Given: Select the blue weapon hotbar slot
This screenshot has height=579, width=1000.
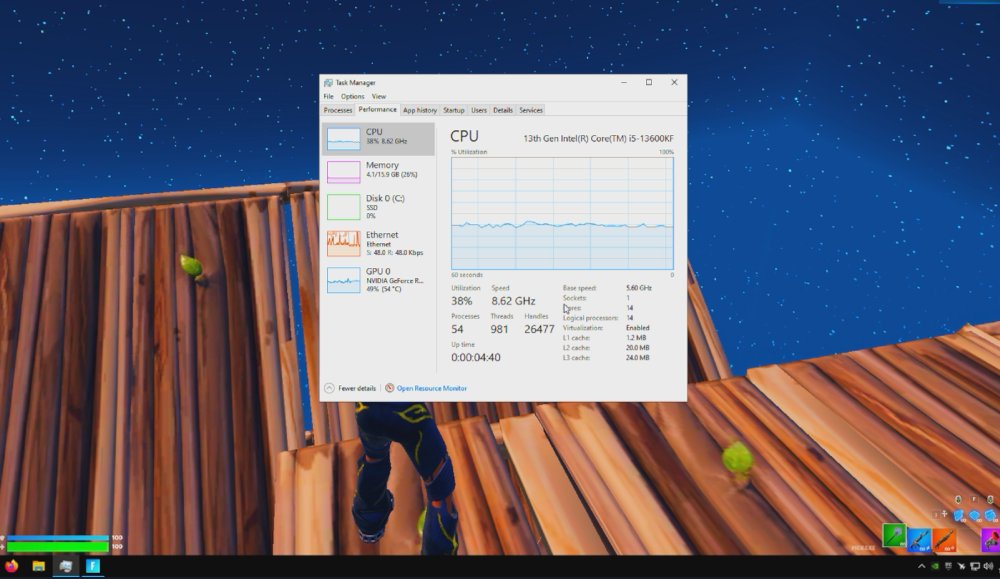Looking at the screenshot, I should 919,539.
